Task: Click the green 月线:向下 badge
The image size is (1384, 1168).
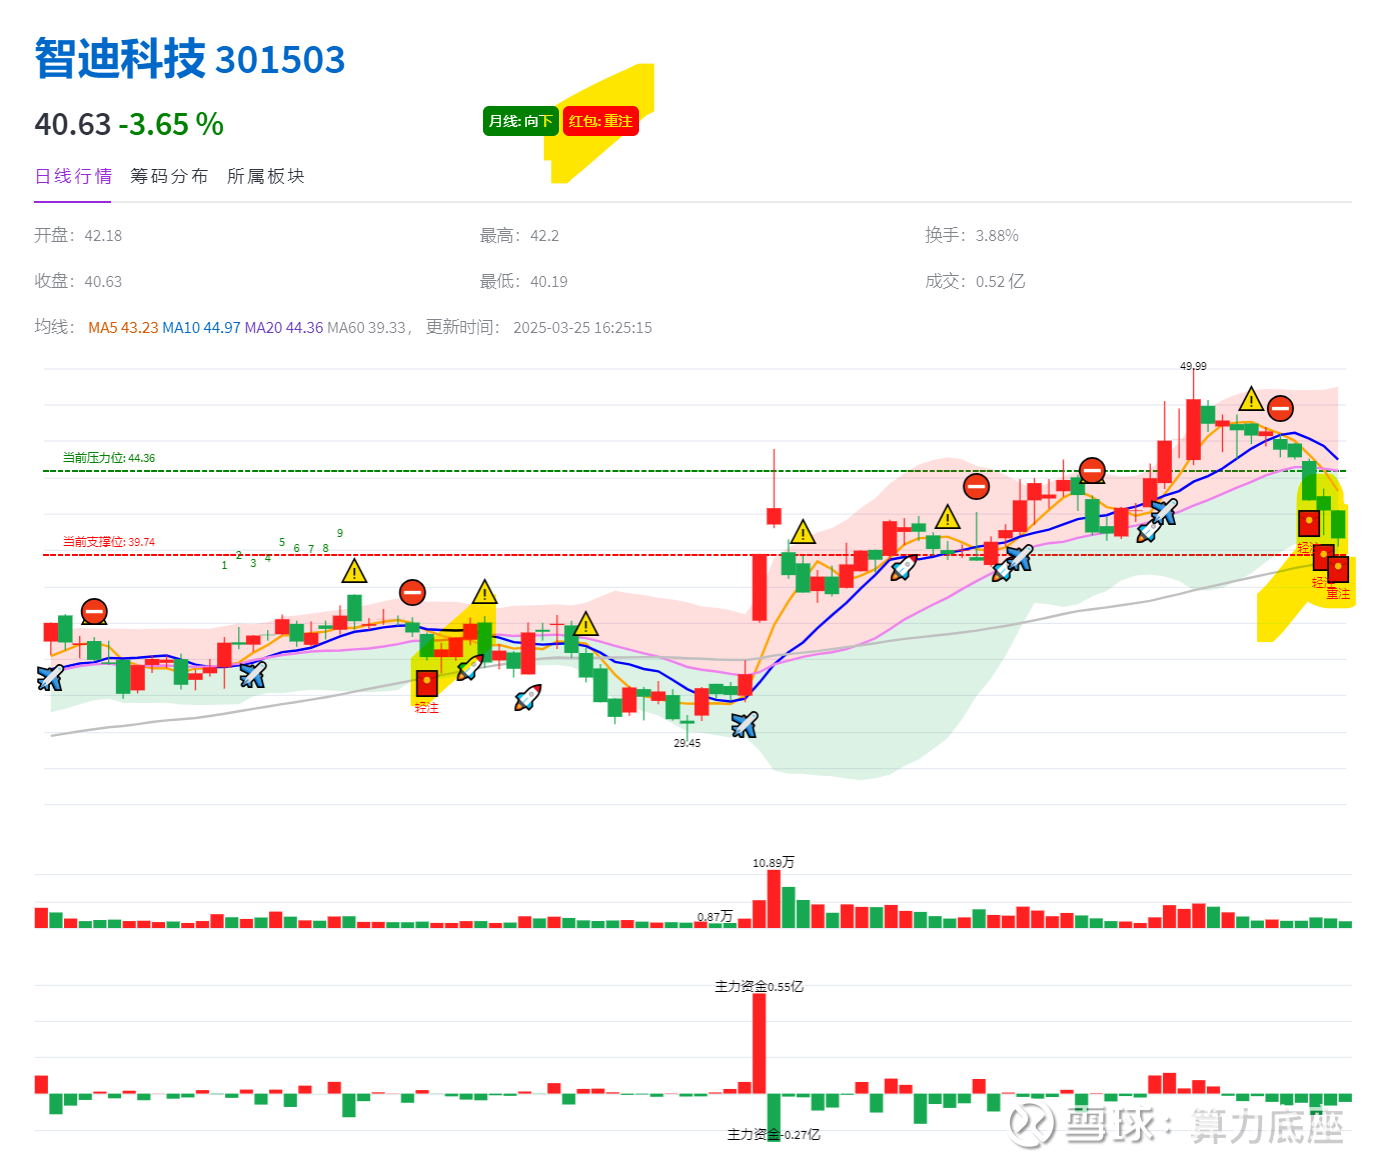Action: [520, 121]
